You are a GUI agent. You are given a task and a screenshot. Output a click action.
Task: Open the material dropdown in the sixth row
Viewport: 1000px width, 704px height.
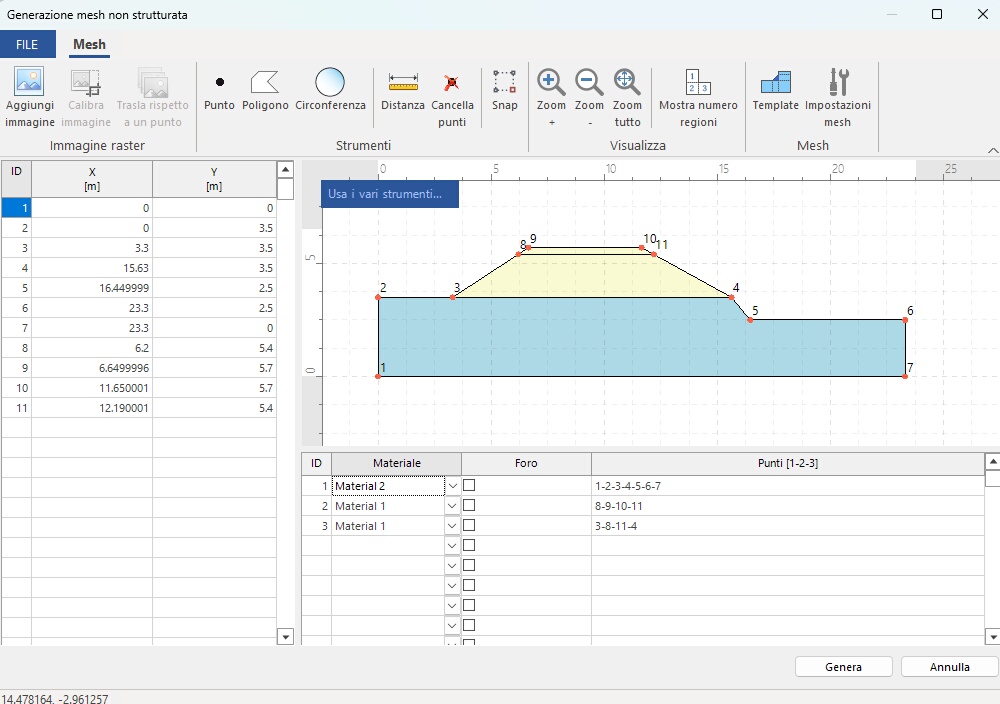(452, 586)
